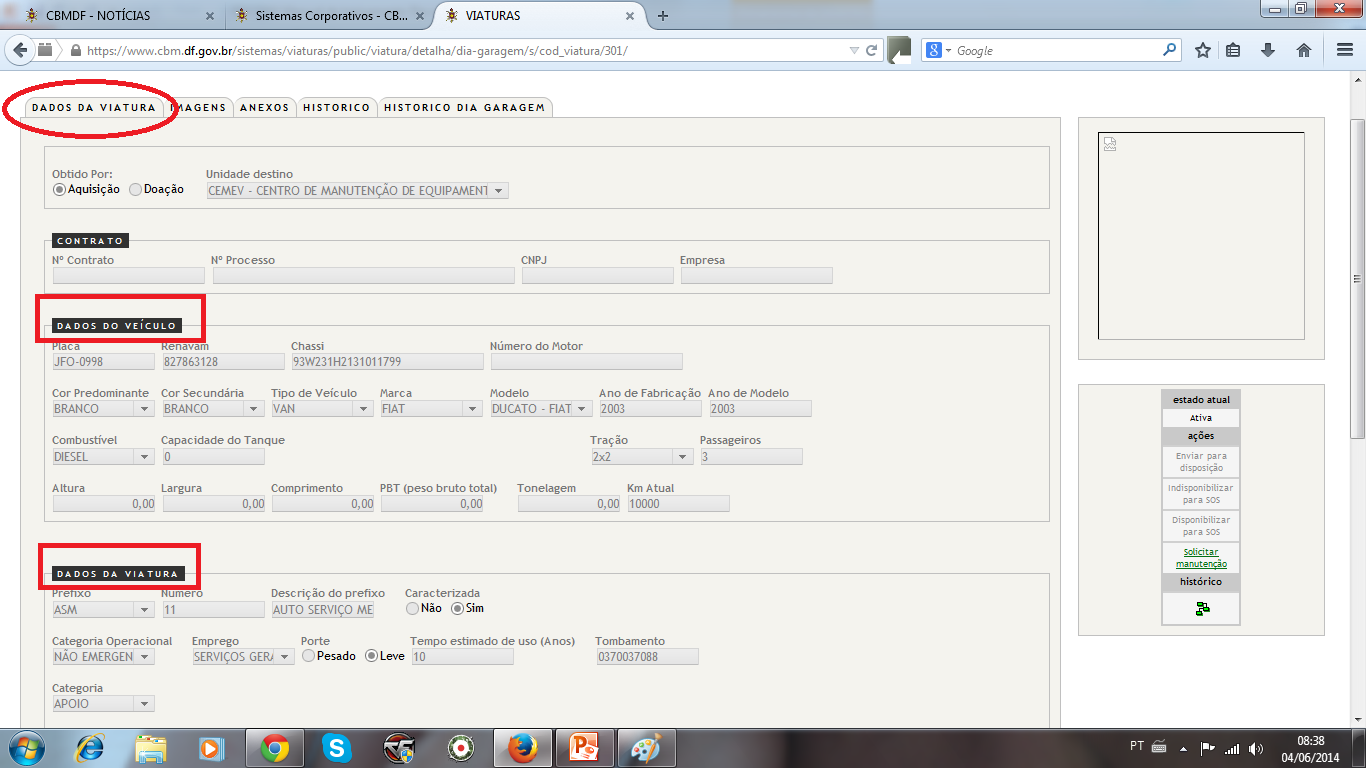Open Prefixo dropdown showing ASM
The image size is (1366, 768).
point(103,609)
